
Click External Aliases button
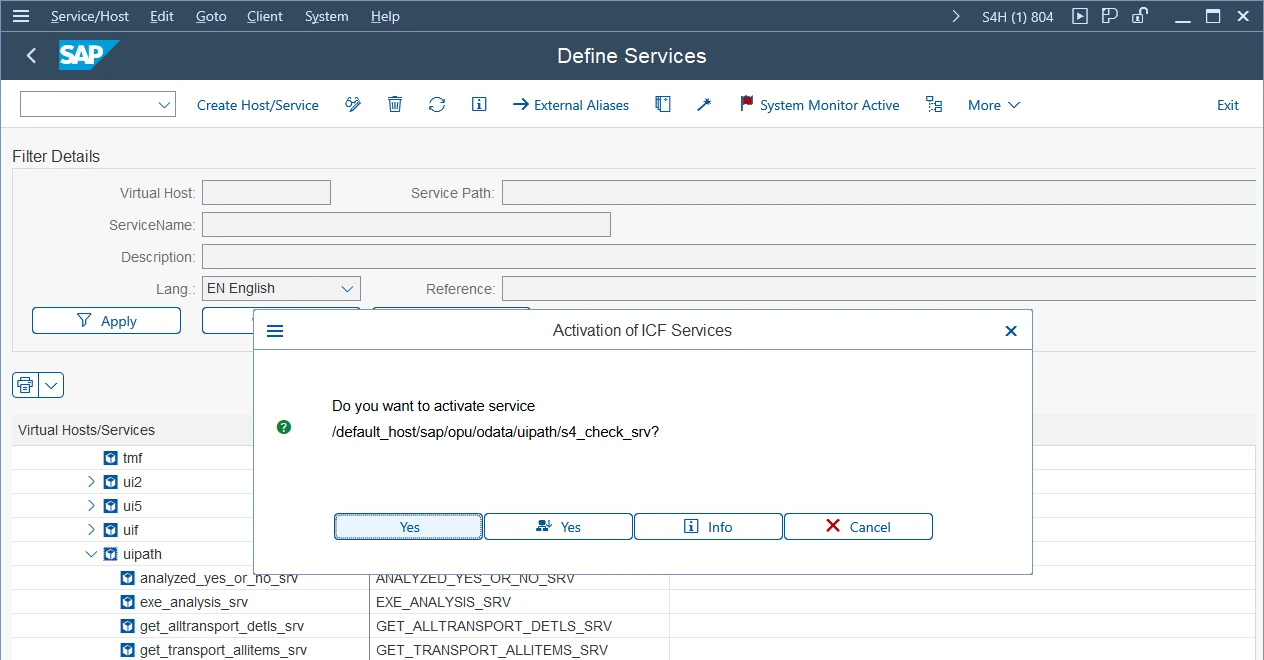coord(571,105)
